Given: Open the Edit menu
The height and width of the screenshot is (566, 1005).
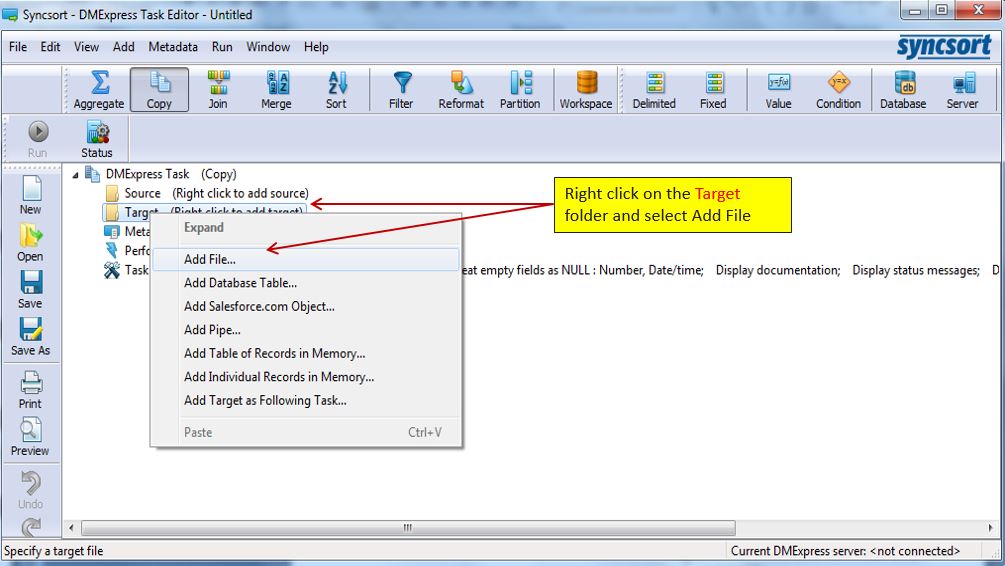Looking at the screenshot, I should pyautogui.click(x=50, y=47).
